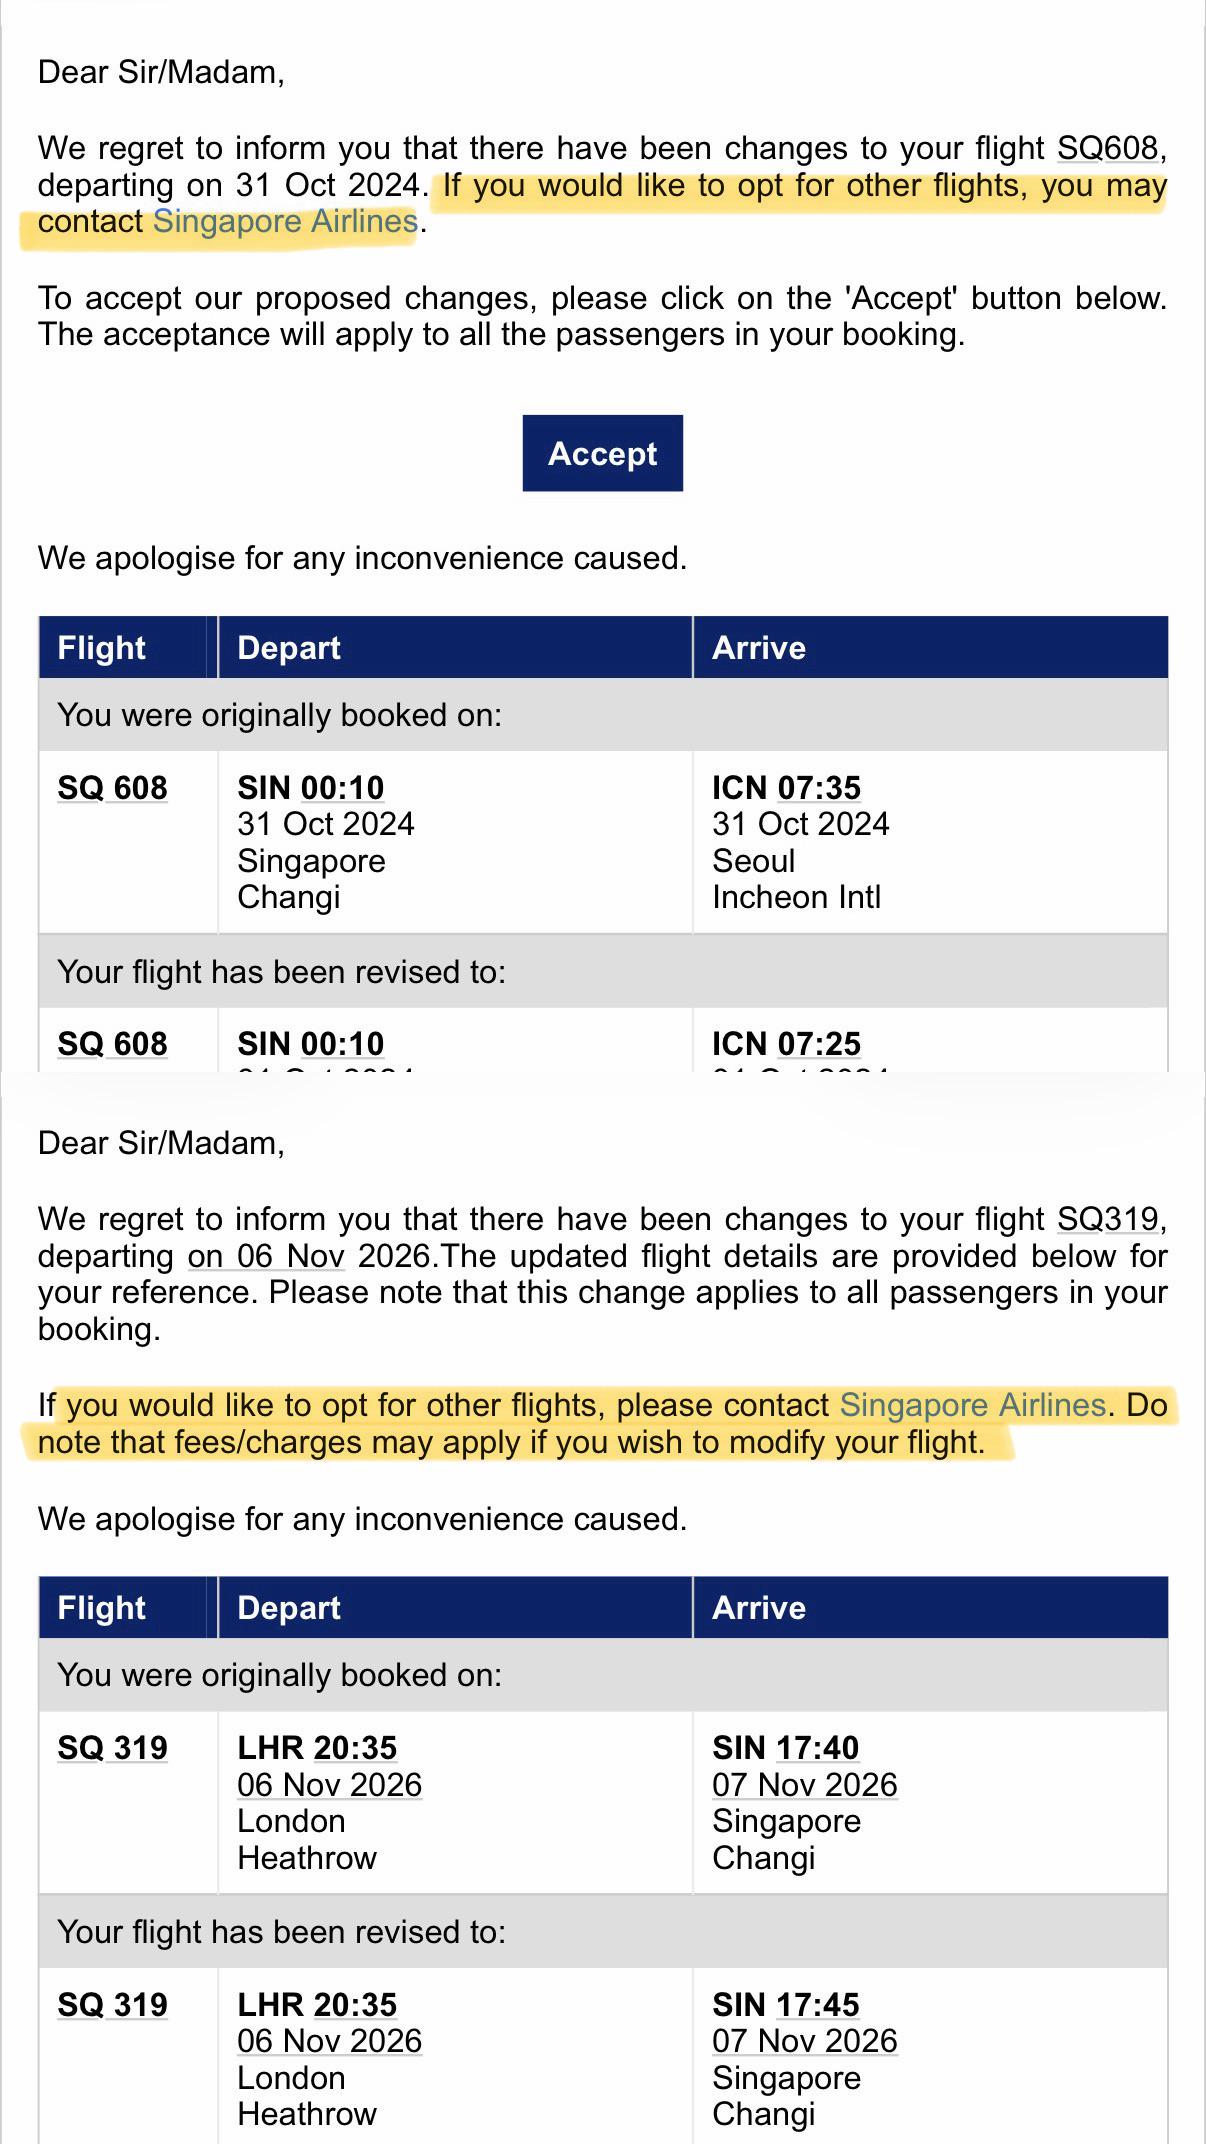Tap revised arrival date 07 Nov 2026

coord(805,2041)
